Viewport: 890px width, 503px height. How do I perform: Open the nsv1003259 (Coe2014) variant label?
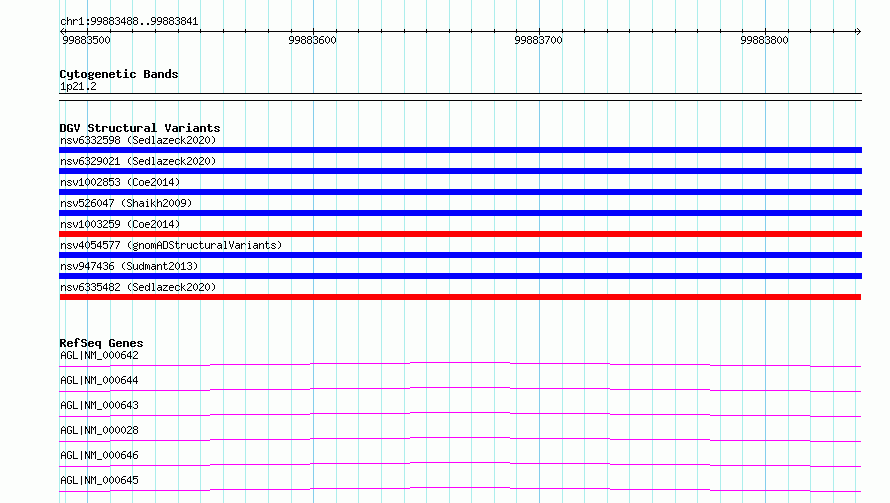(120, 224)
